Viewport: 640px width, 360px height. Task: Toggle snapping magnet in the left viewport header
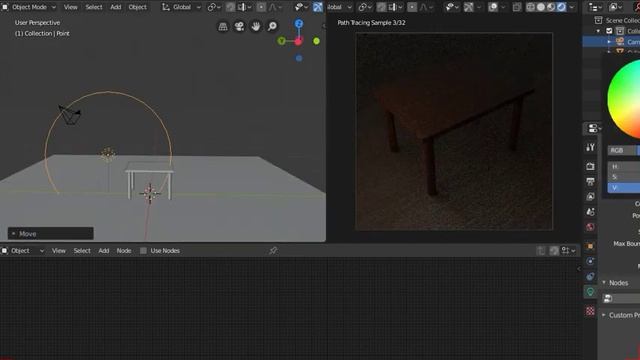(x=231, y=7)
